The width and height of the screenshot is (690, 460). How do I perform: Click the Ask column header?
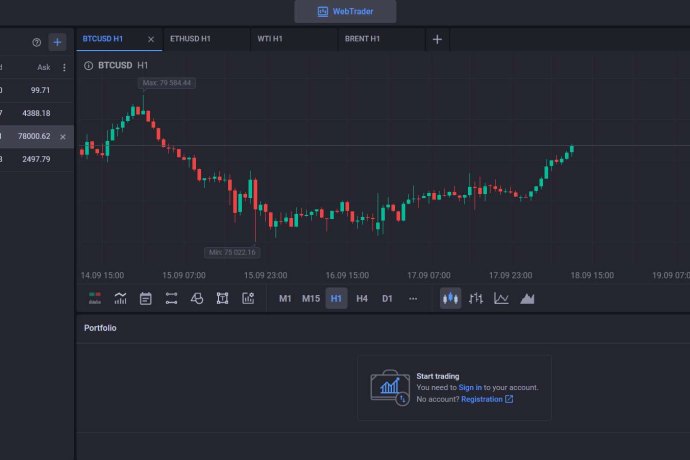click(x=44, y=67)
